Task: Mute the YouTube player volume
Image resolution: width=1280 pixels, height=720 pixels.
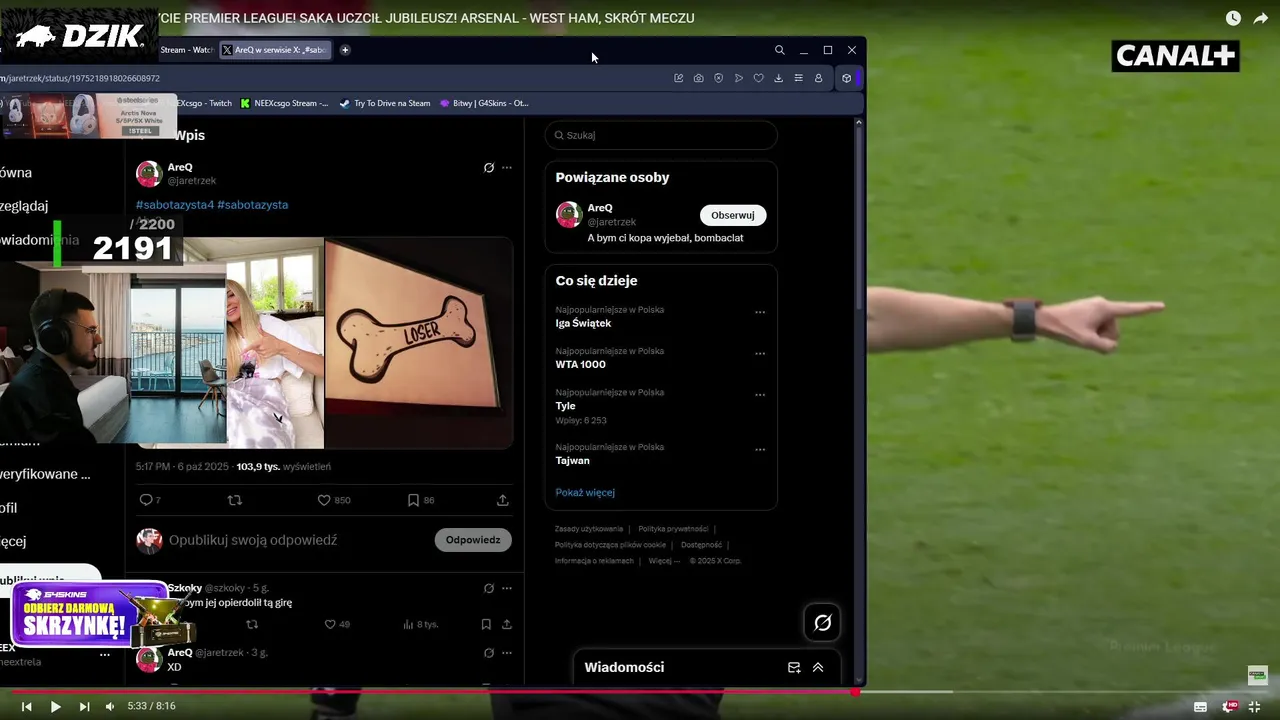Action: click(x=110, y=706)
